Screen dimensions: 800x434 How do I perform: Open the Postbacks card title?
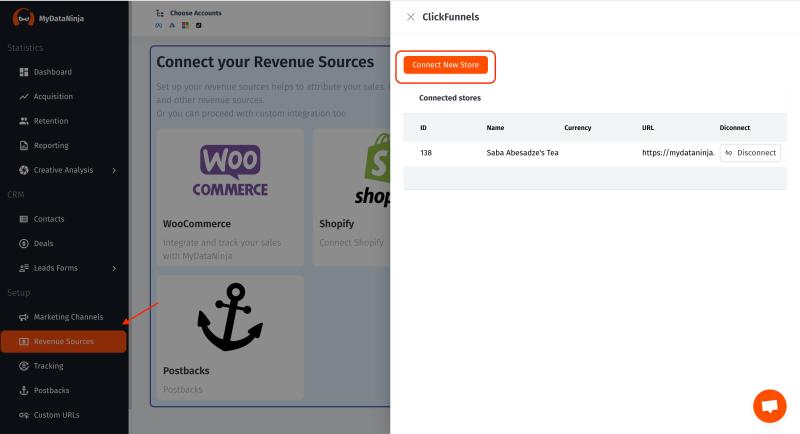[186, 370]
